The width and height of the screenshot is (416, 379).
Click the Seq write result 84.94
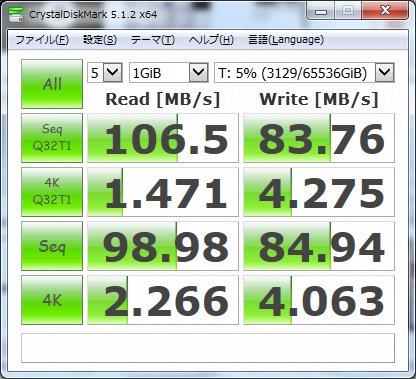319,246
